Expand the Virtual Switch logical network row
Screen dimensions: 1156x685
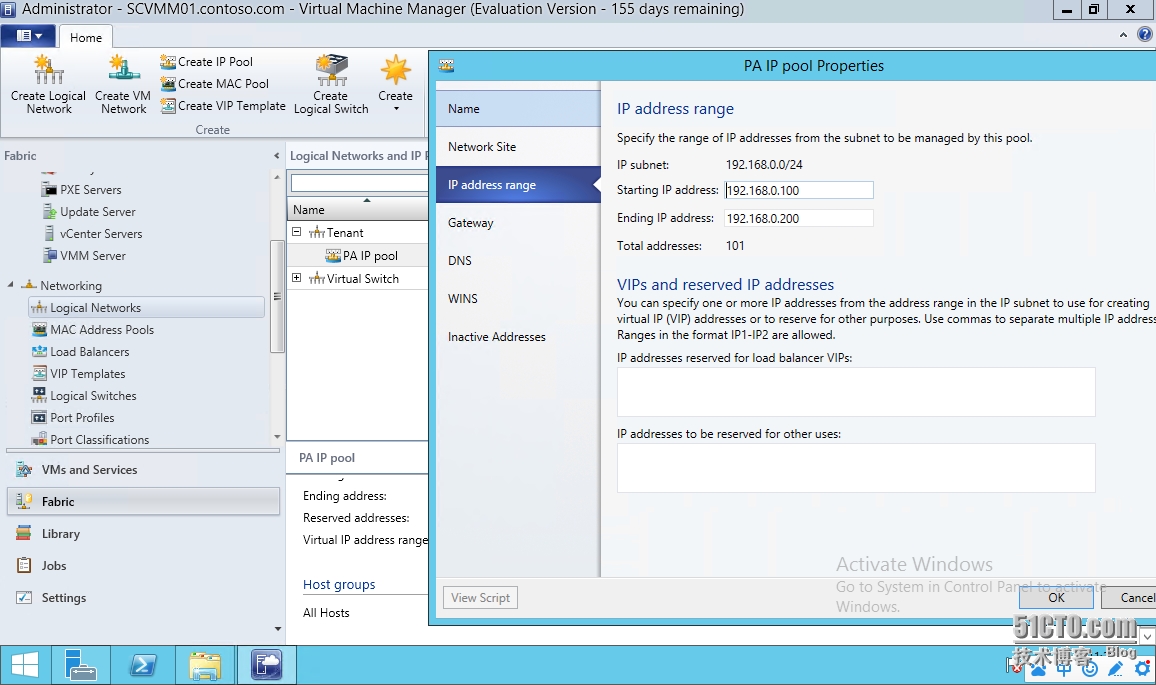(x=296, y=278)
